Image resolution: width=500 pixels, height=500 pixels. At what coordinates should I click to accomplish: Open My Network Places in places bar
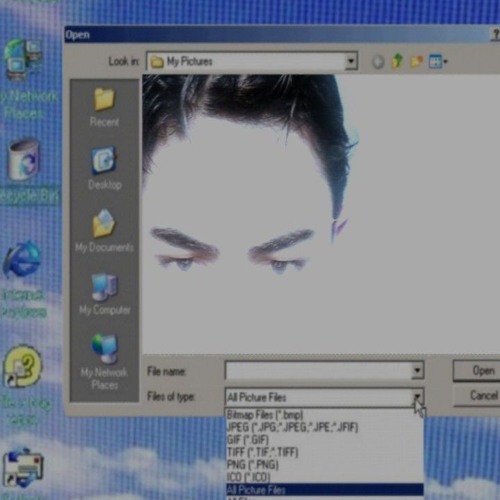(104, 362)
